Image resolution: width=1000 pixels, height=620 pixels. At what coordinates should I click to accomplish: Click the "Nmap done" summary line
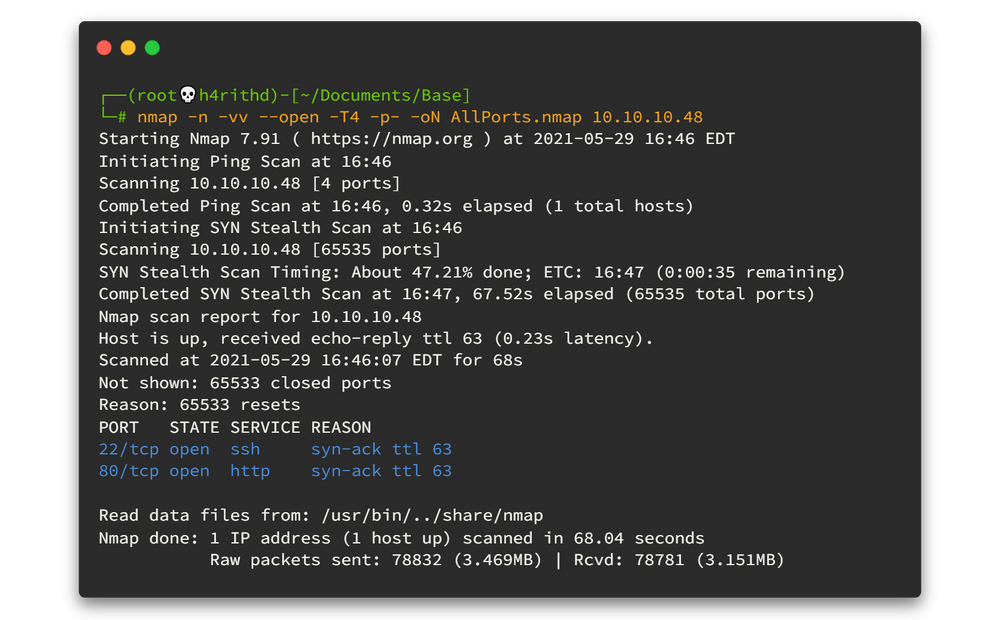(401, 537)
